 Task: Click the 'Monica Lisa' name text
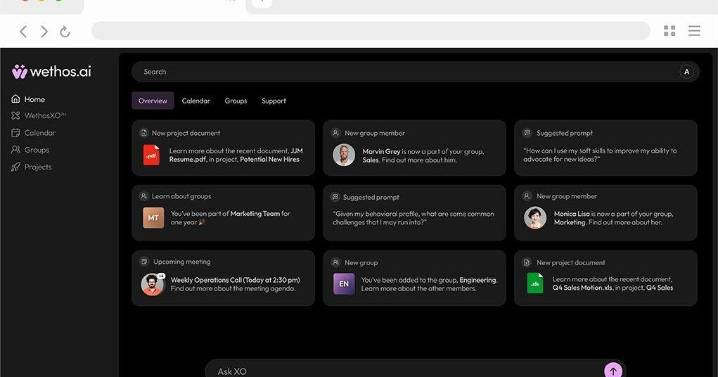click(571, 214)
